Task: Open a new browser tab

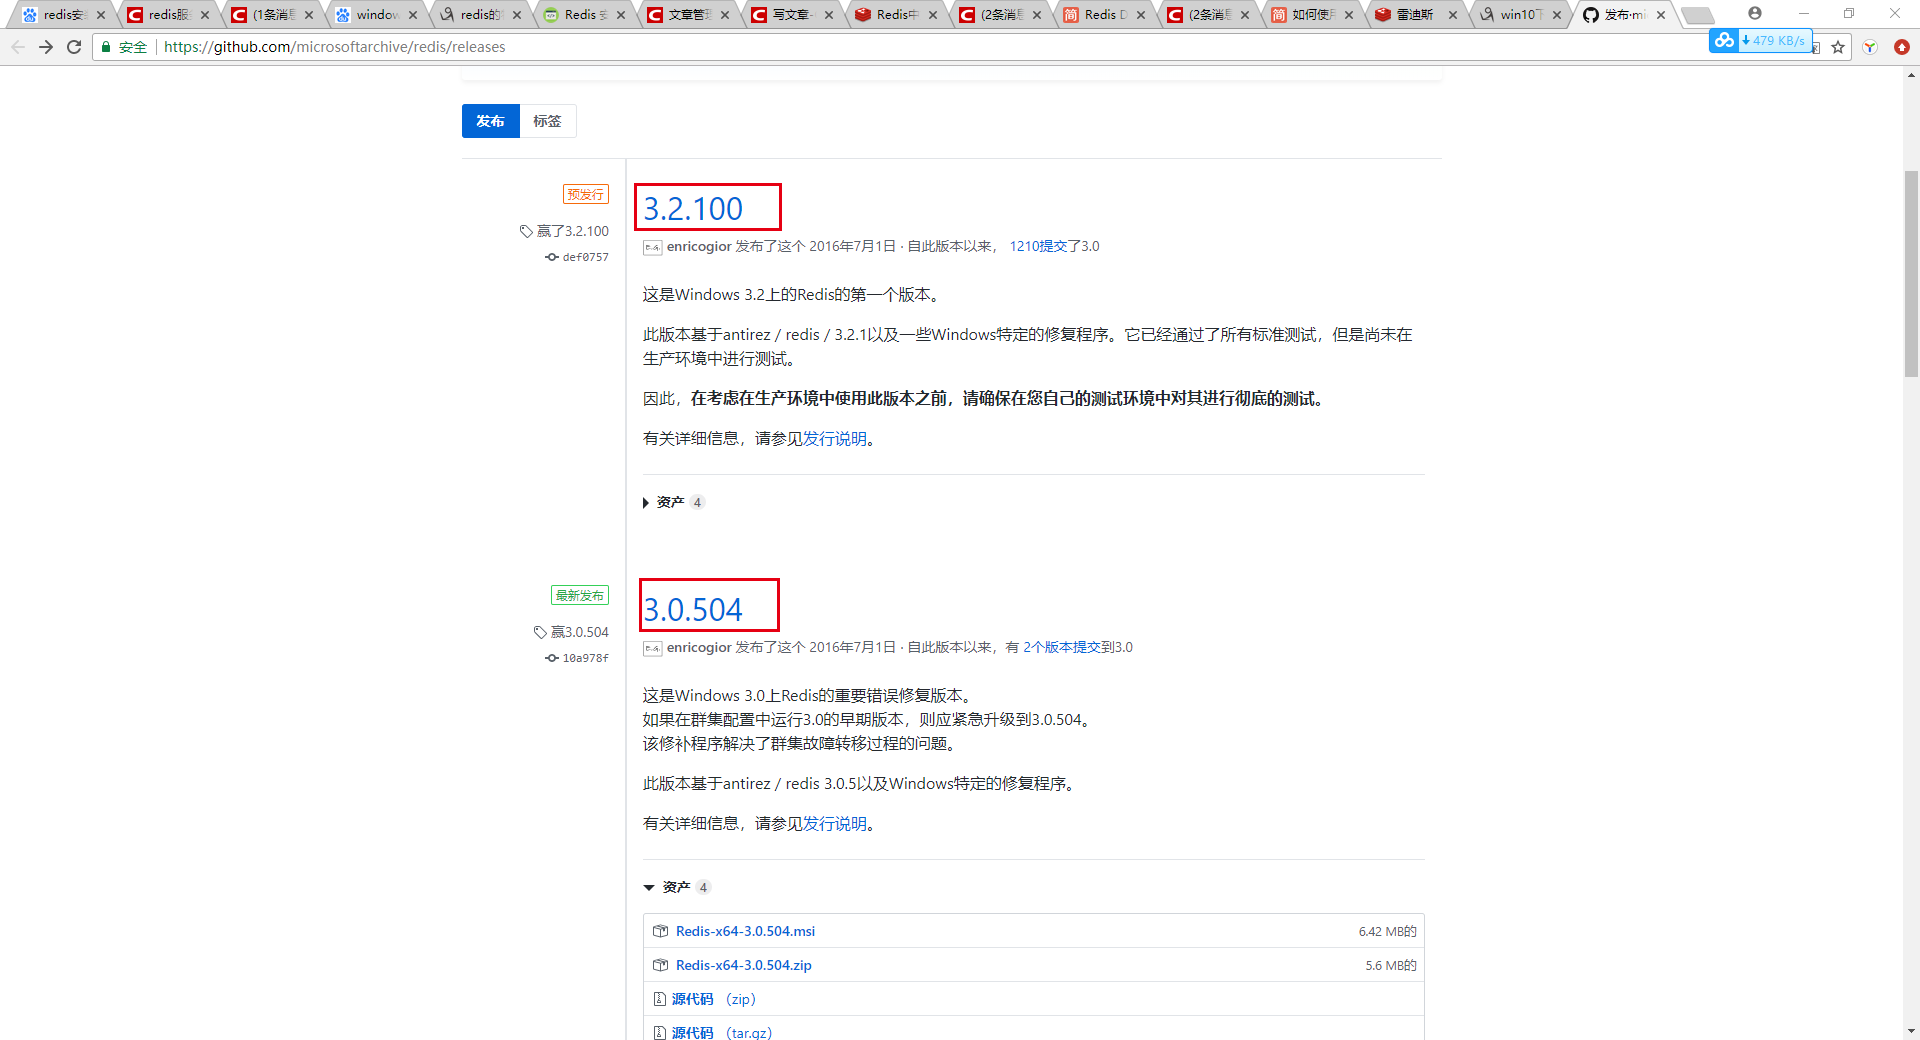Action: (1698, 15)
